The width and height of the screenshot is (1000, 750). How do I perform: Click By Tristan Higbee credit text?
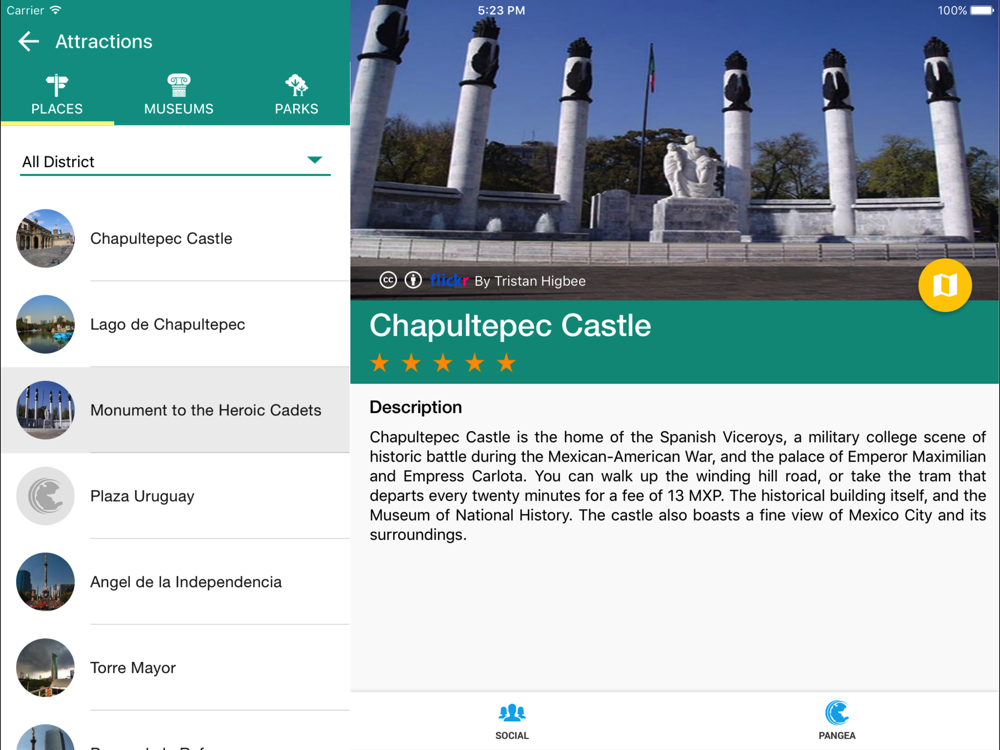[530, 281]
